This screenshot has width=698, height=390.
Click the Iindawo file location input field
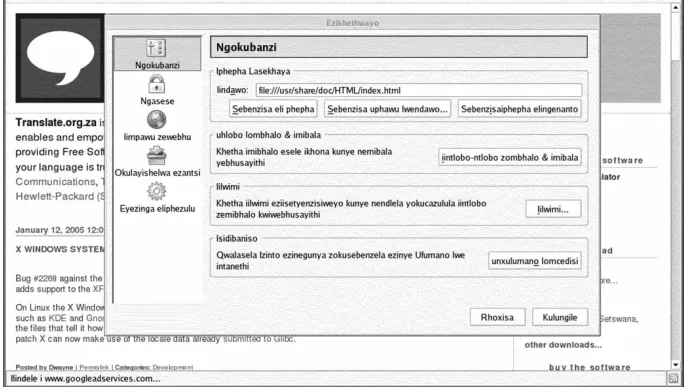(x=418, y=90)
